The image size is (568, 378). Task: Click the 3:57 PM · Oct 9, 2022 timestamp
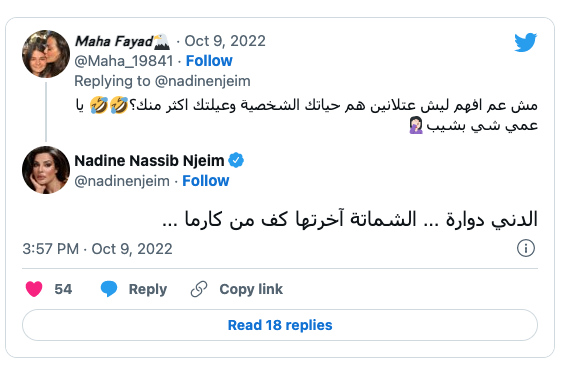pos(97,249)
